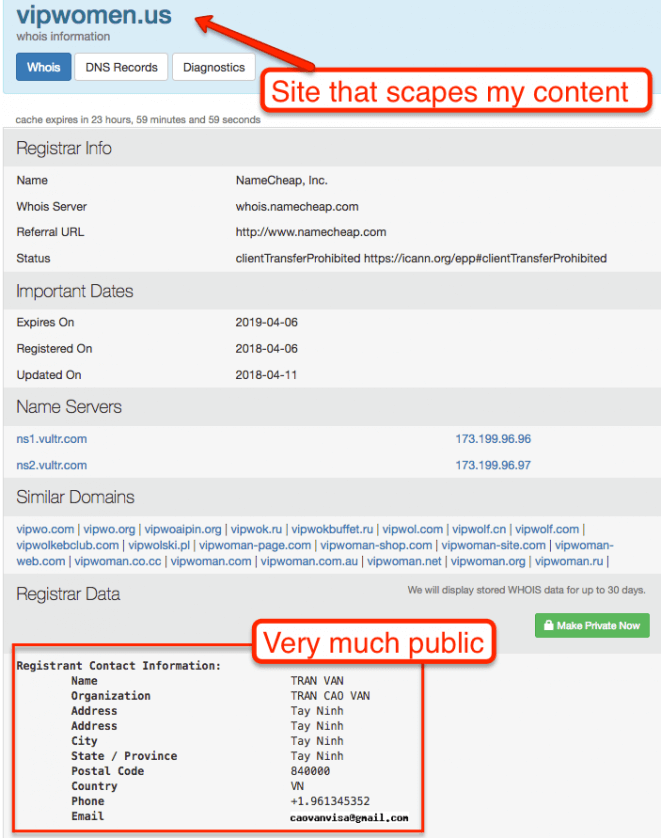Viewport: 661px width, 838px height.
Task: Click the Similar Domains section heading
Action: click(x=75, y=497)
